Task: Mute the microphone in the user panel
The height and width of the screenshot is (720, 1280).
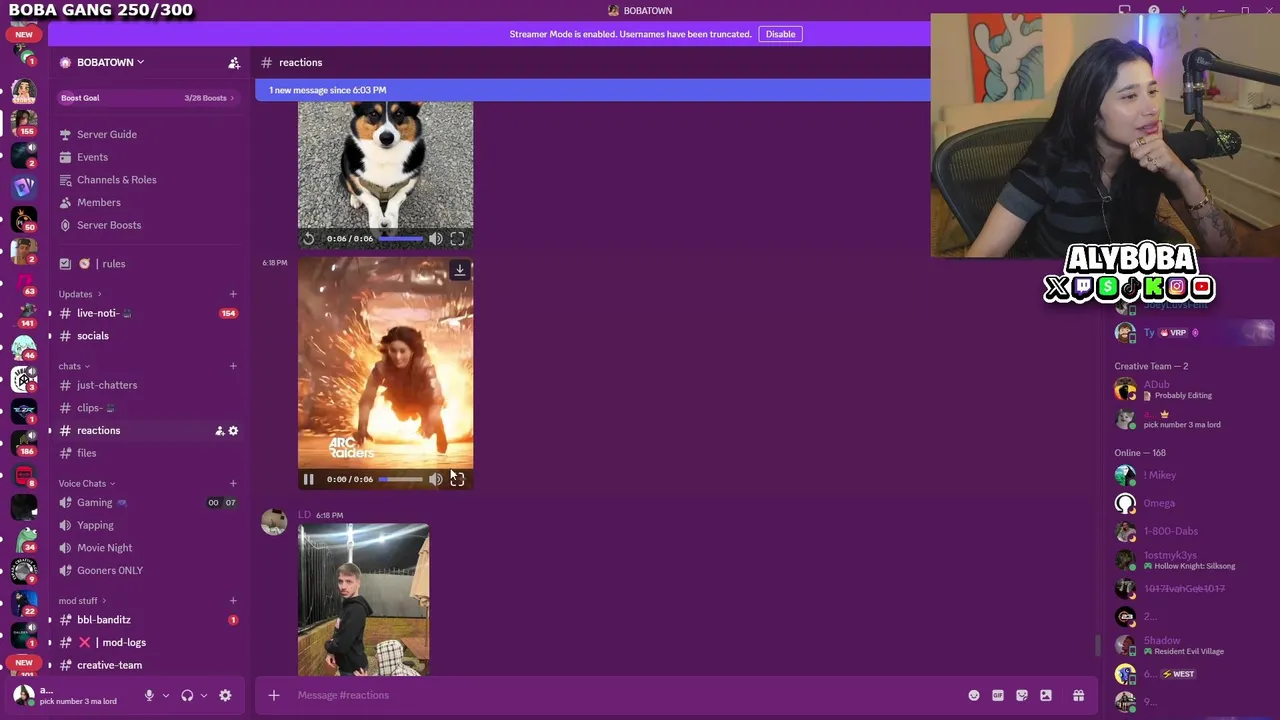Action: click(x=149, y=696)
